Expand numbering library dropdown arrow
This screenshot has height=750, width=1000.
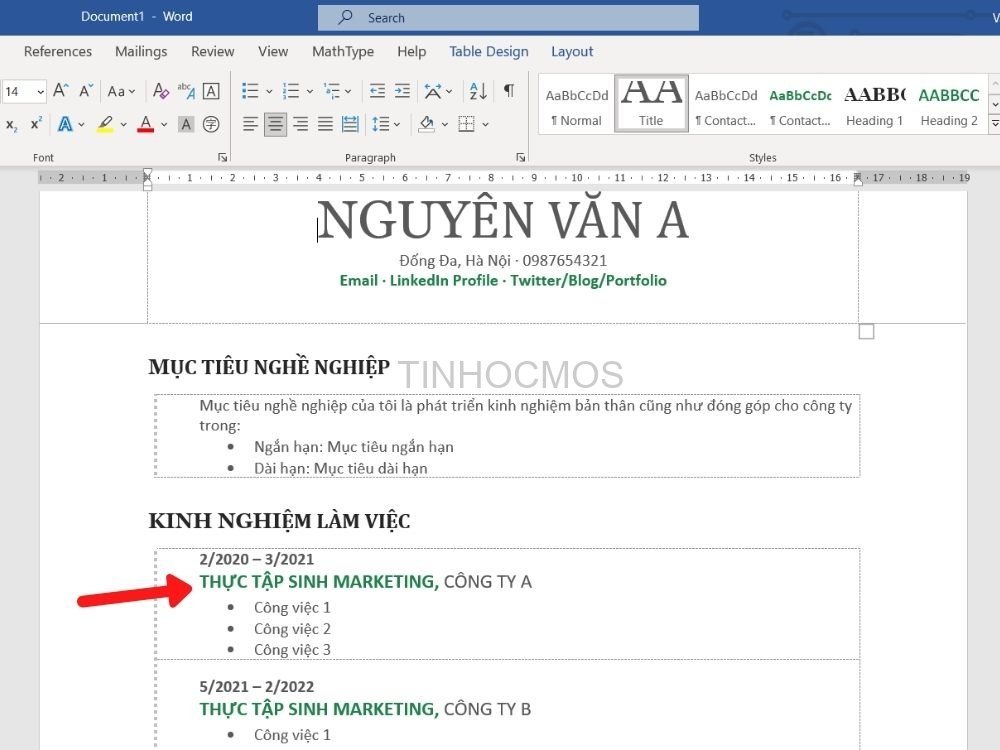coord(309,92)
